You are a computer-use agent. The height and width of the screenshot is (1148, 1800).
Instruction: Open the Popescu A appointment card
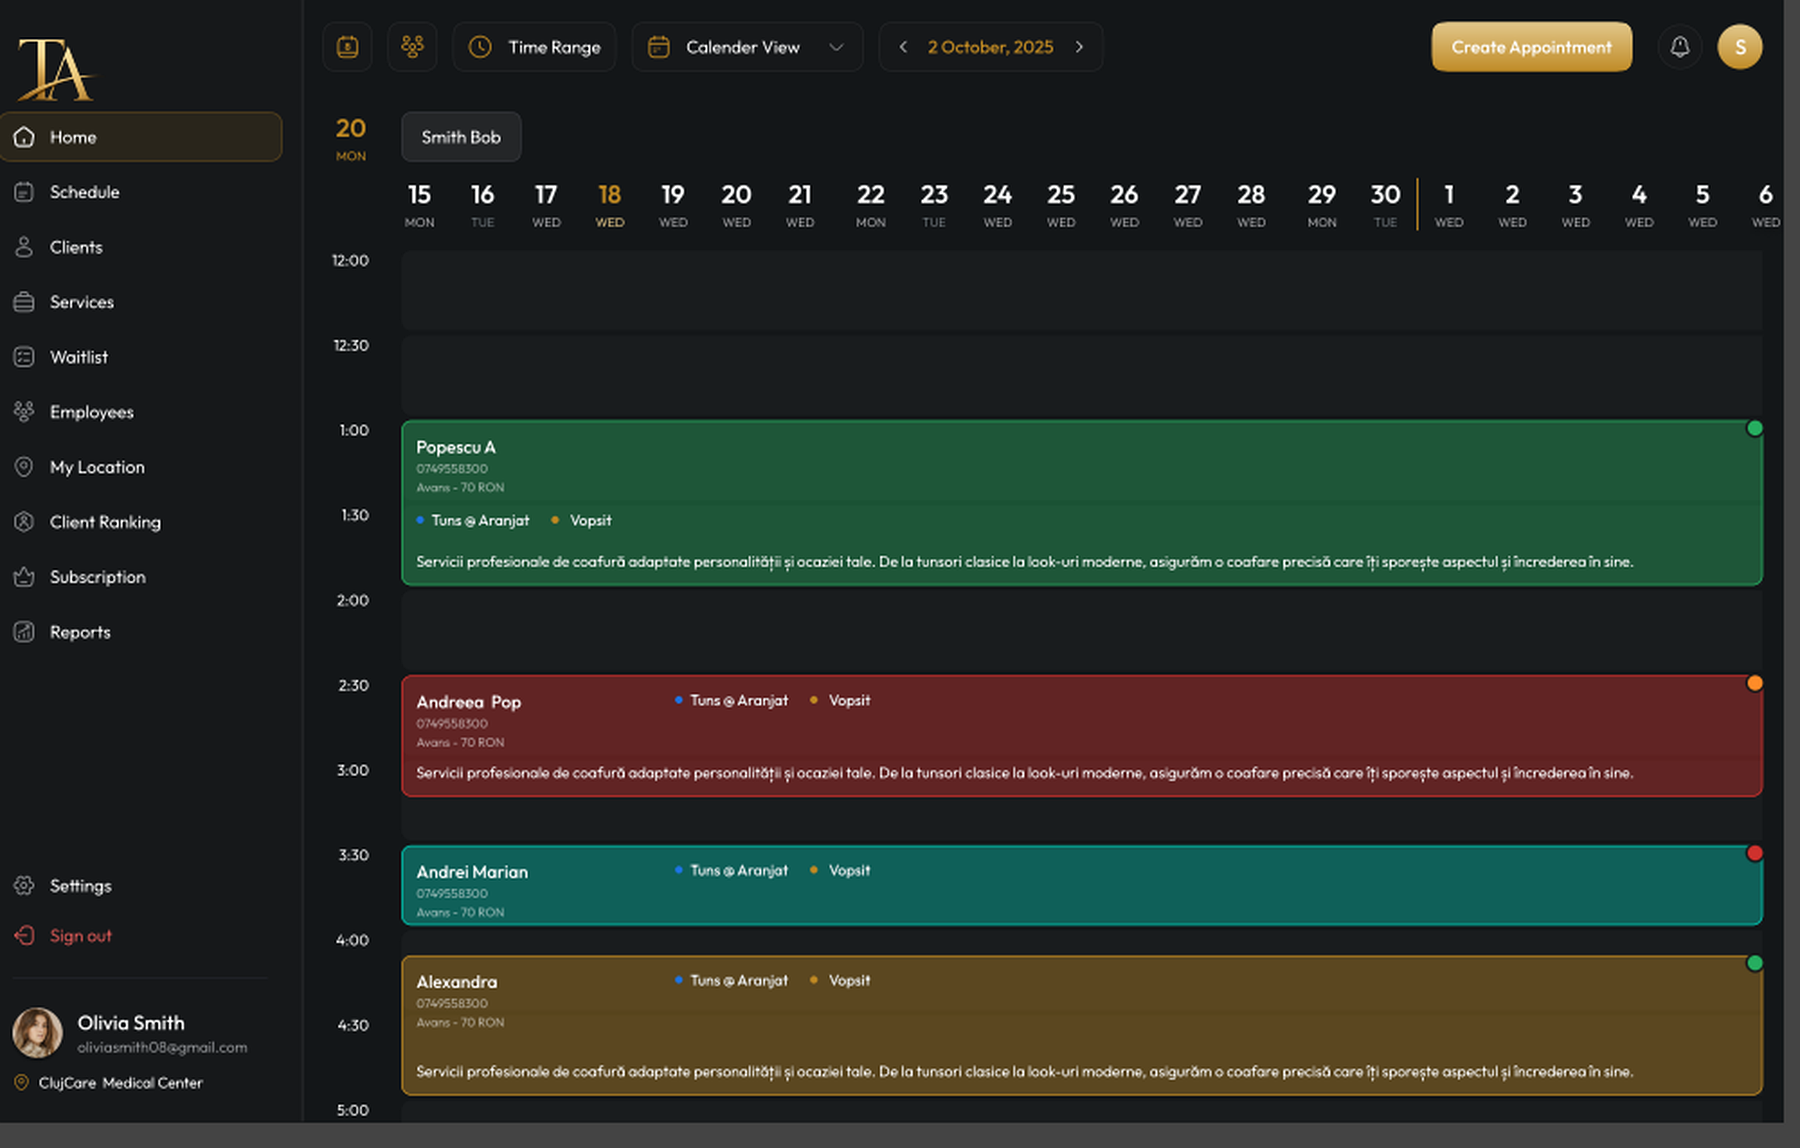click(x=1082, y=503)
